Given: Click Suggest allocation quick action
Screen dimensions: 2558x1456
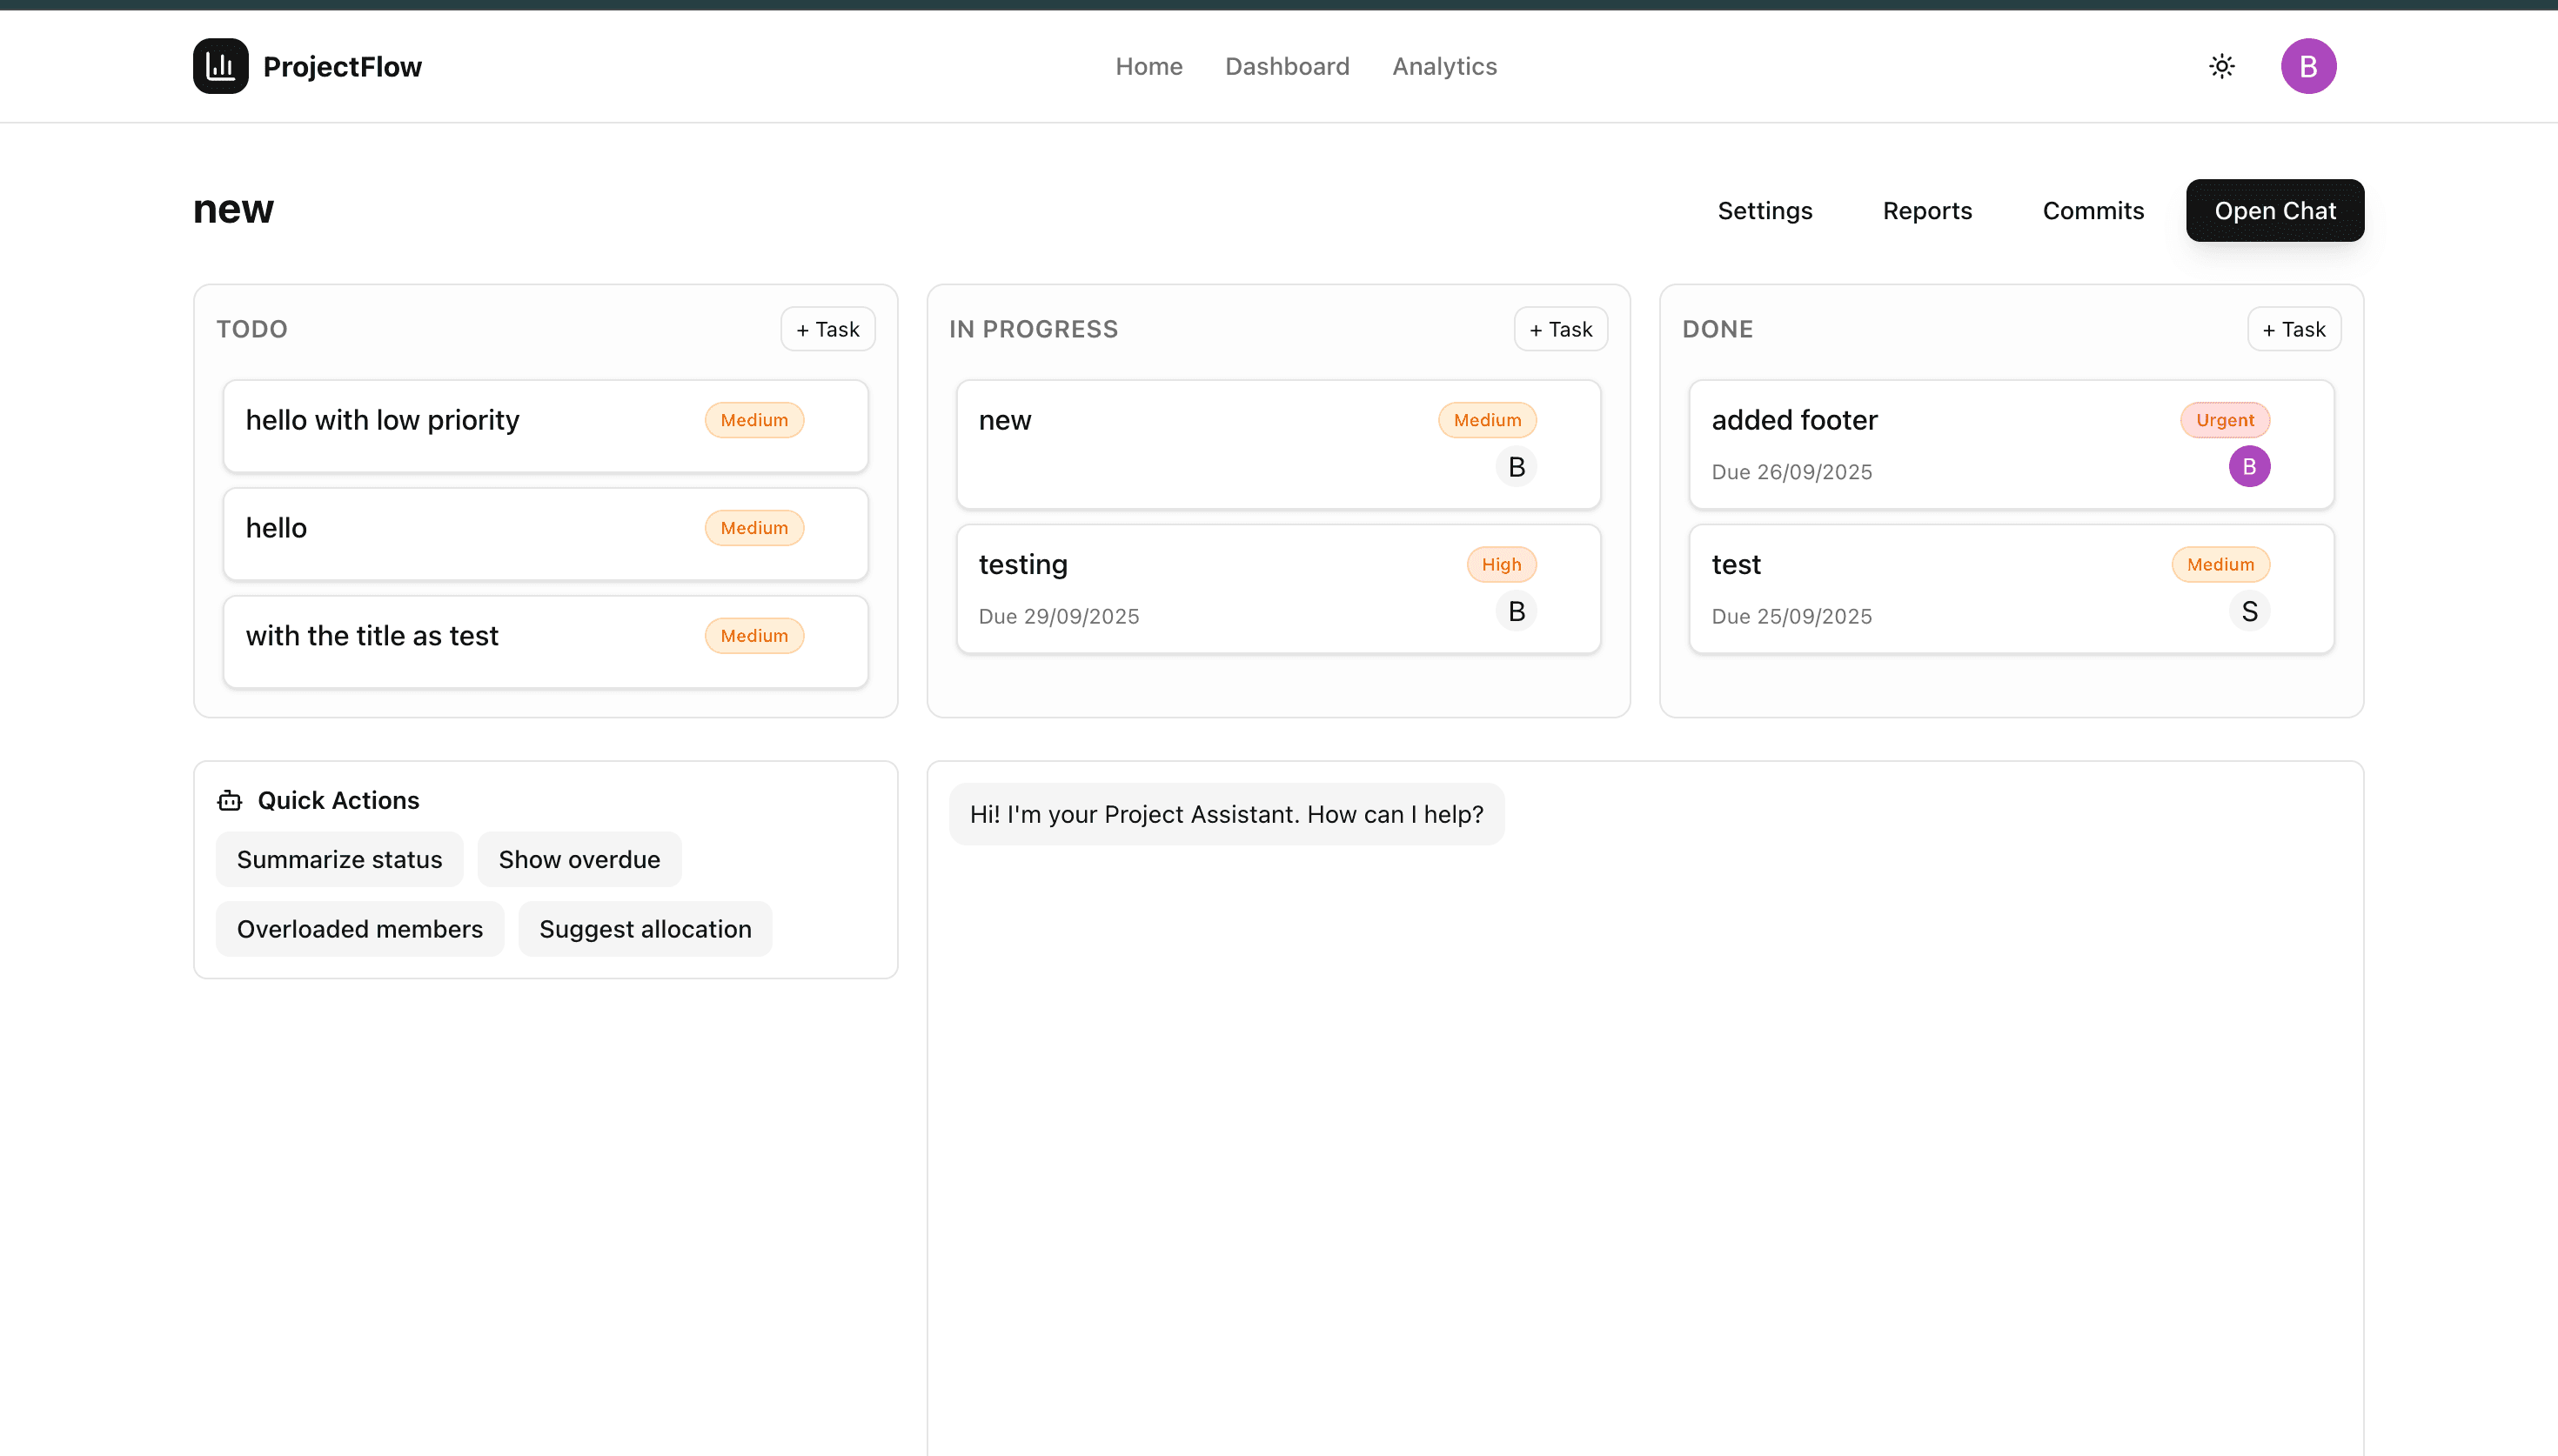Looking at the screenshot, I should tap(644, 928).
